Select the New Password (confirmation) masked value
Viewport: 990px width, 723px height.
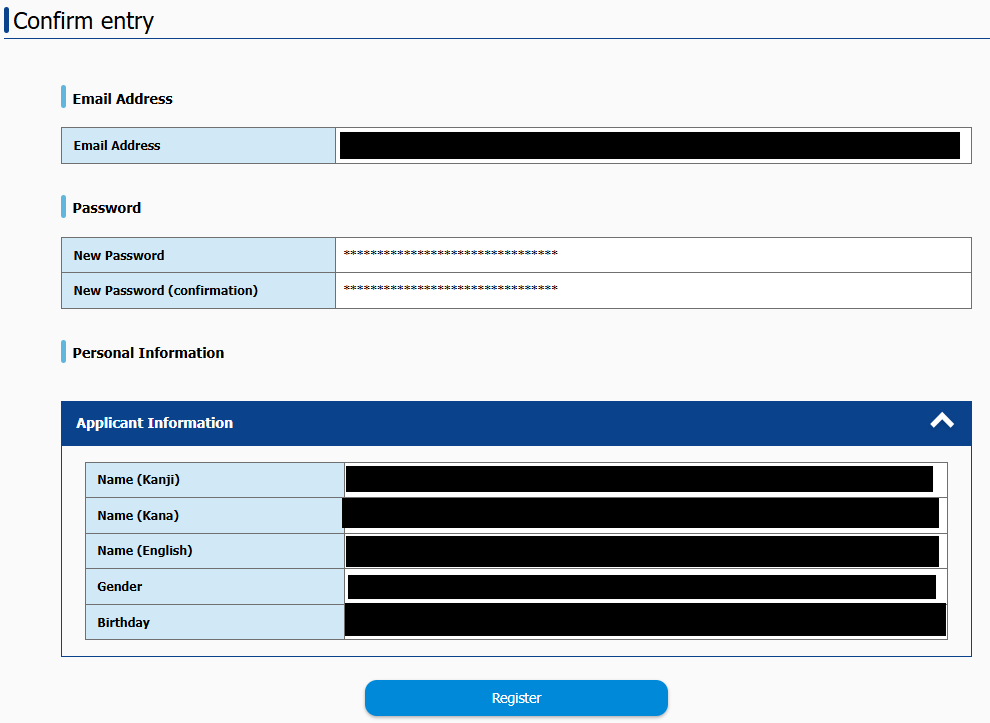[x=450, y=291]
